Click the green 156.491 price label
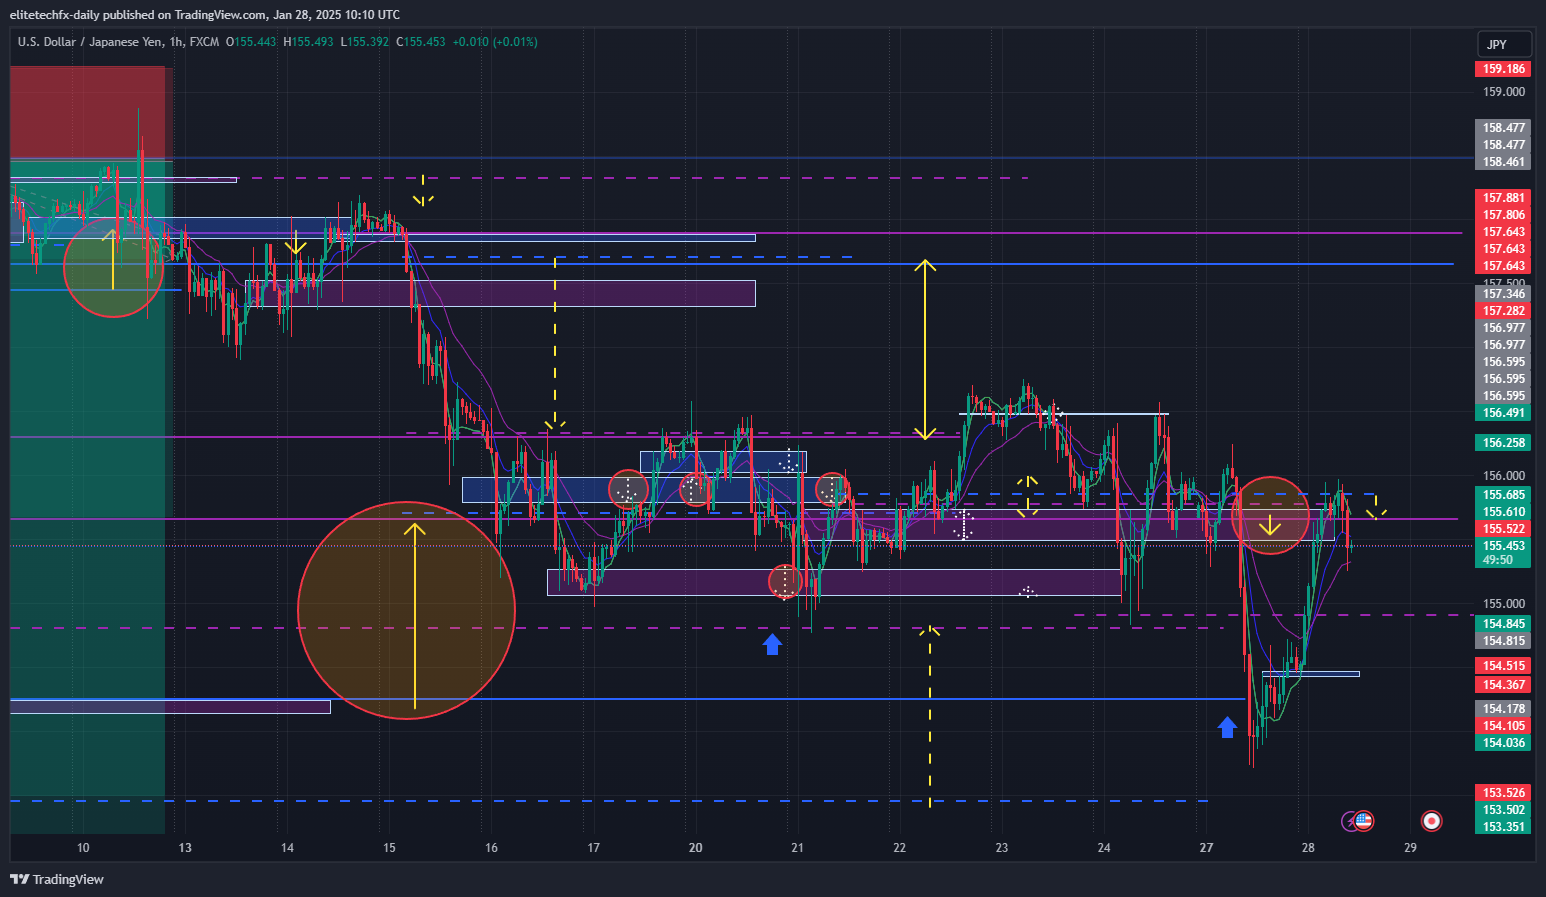 click(1503, 413)
